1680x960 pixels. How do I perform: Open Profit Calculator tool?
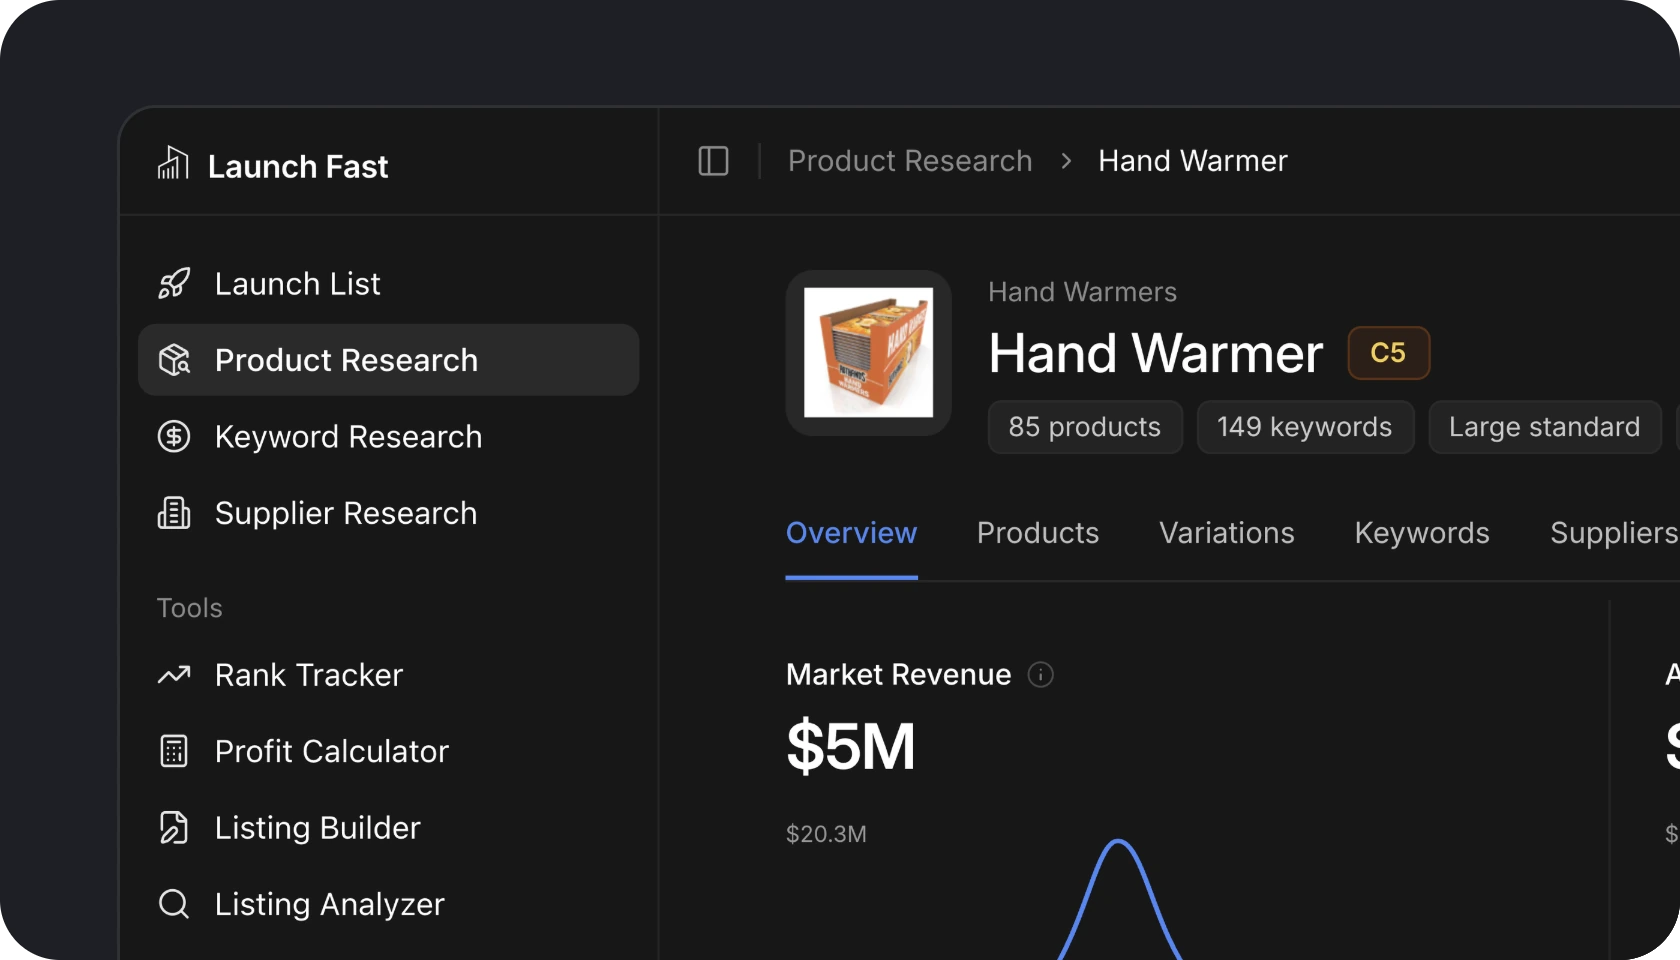click(388, 751)
